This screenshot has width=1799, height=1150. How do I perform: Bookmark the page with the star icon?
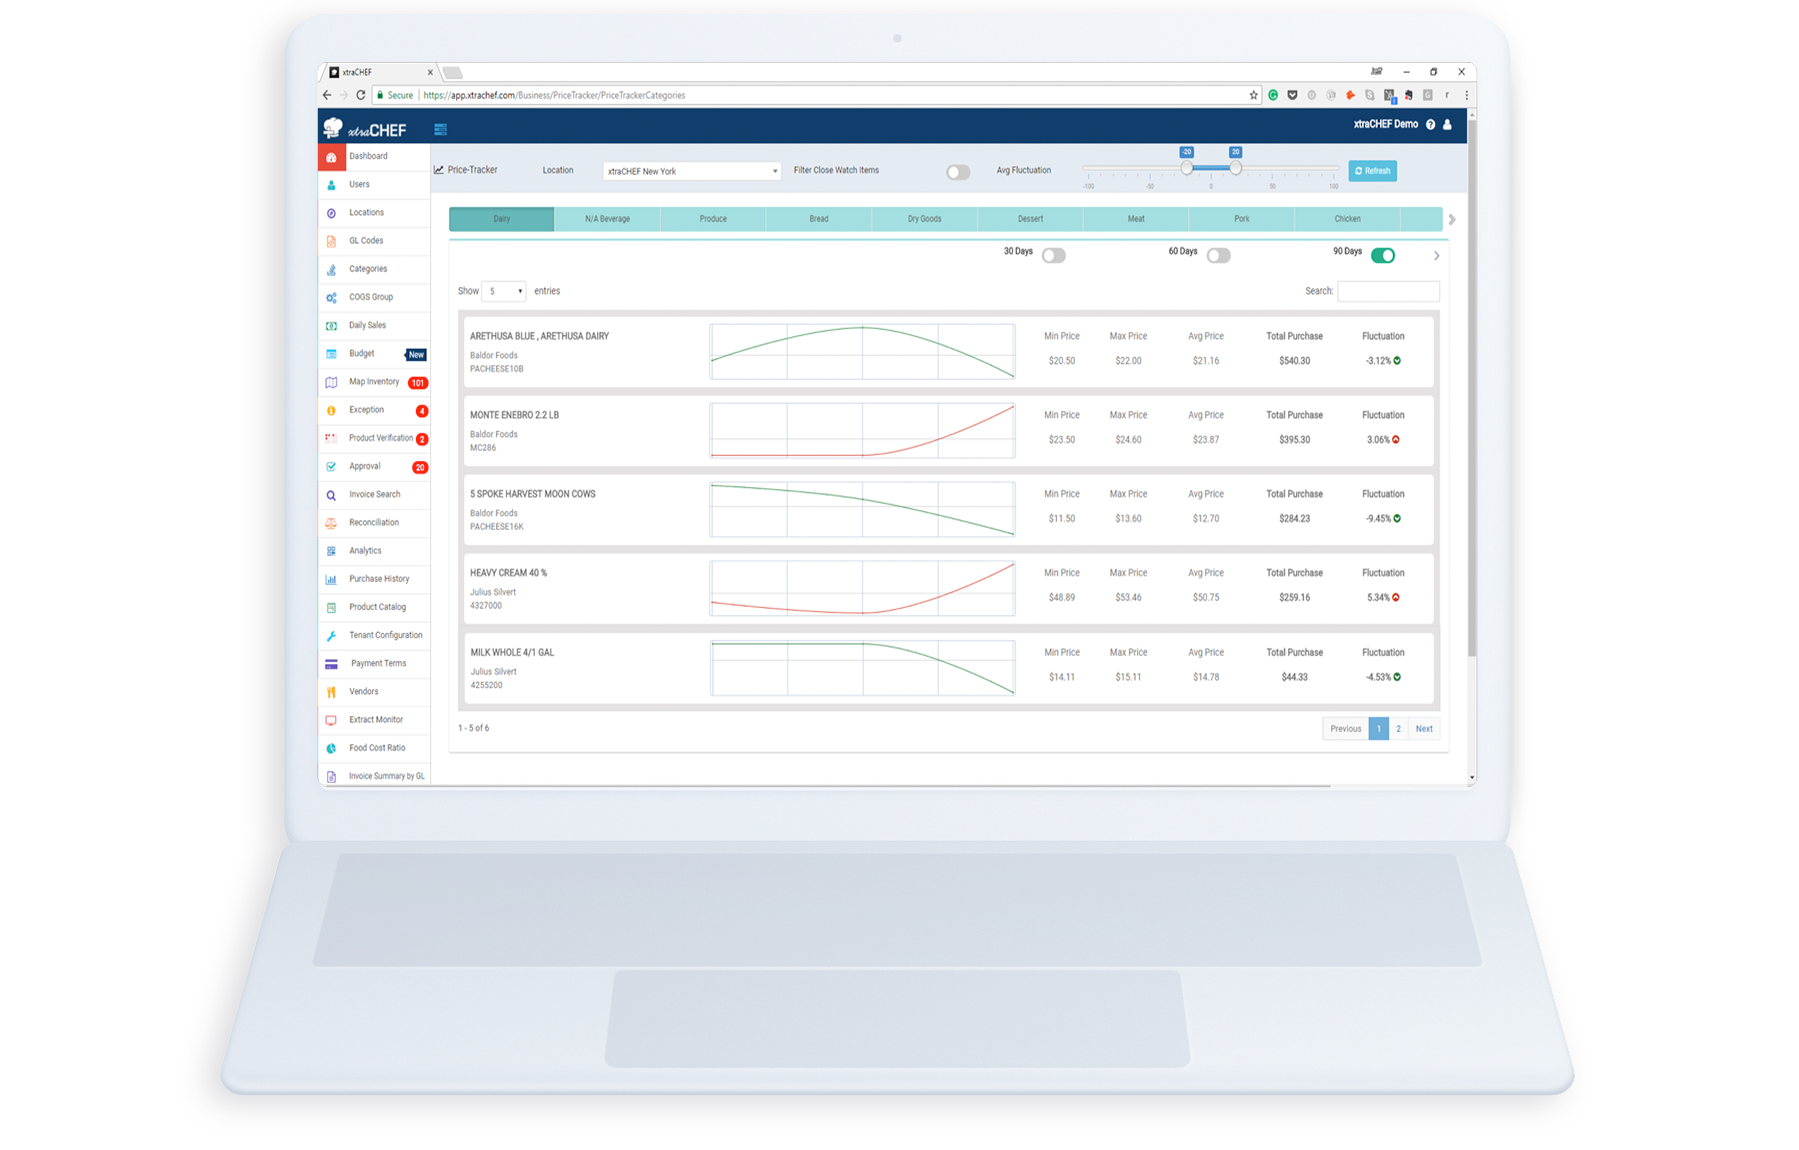coord(1253,95)
